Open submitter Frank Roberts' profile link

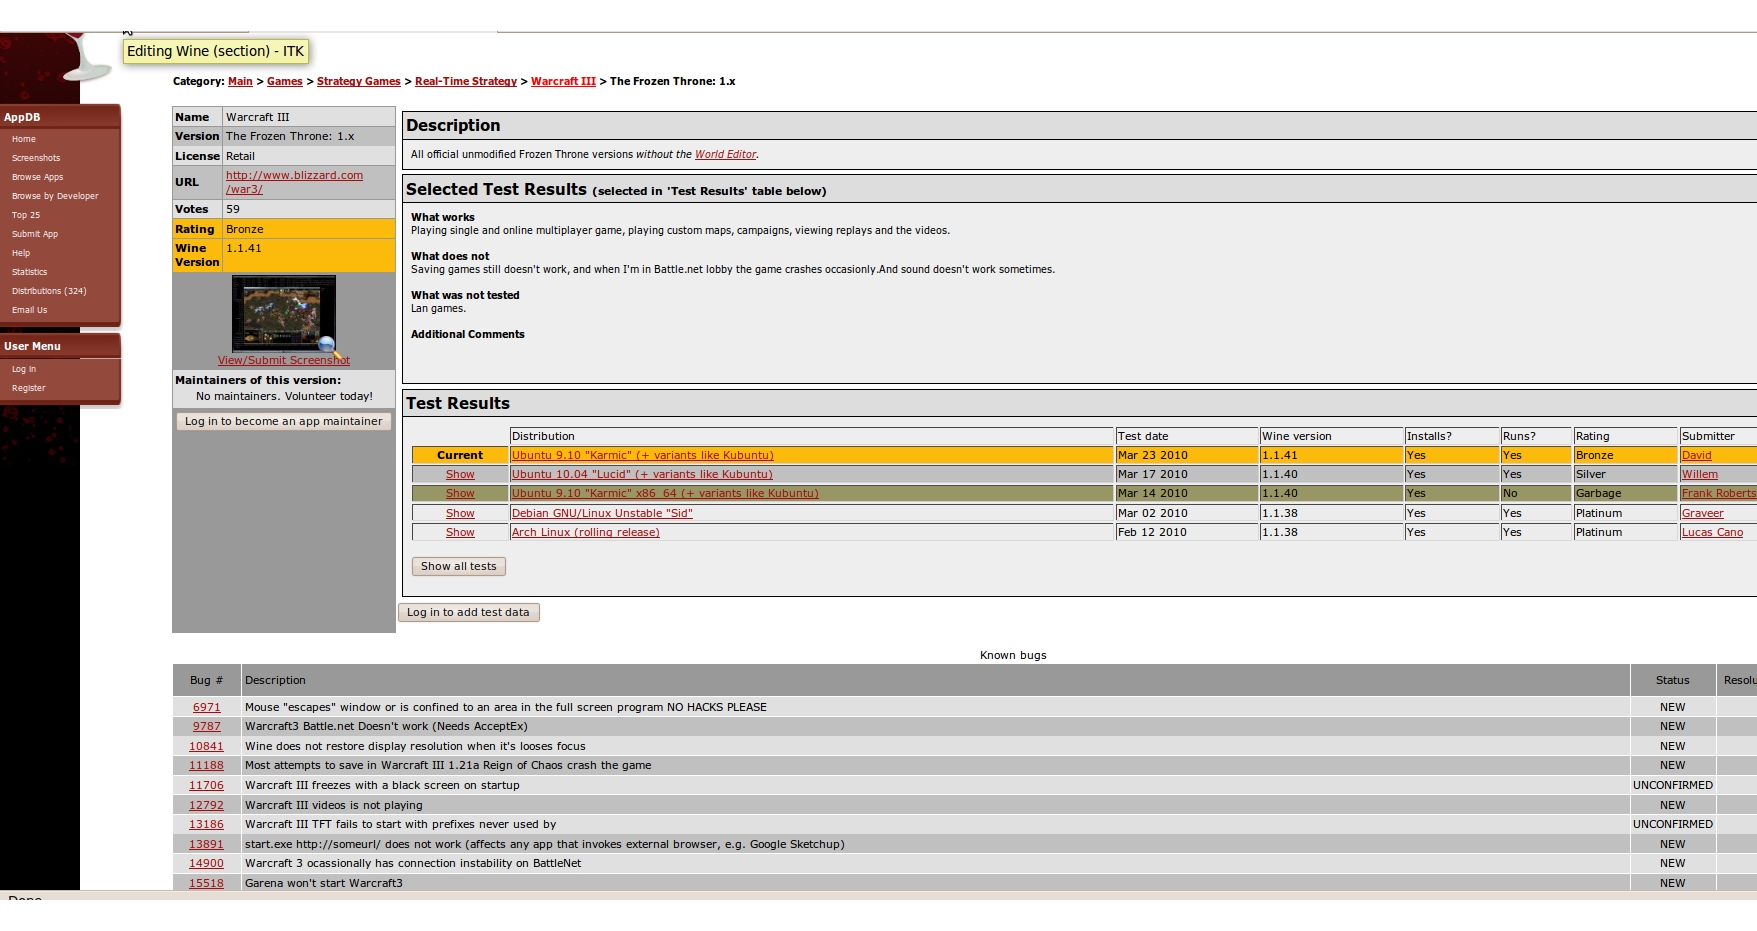point(1719,494)
